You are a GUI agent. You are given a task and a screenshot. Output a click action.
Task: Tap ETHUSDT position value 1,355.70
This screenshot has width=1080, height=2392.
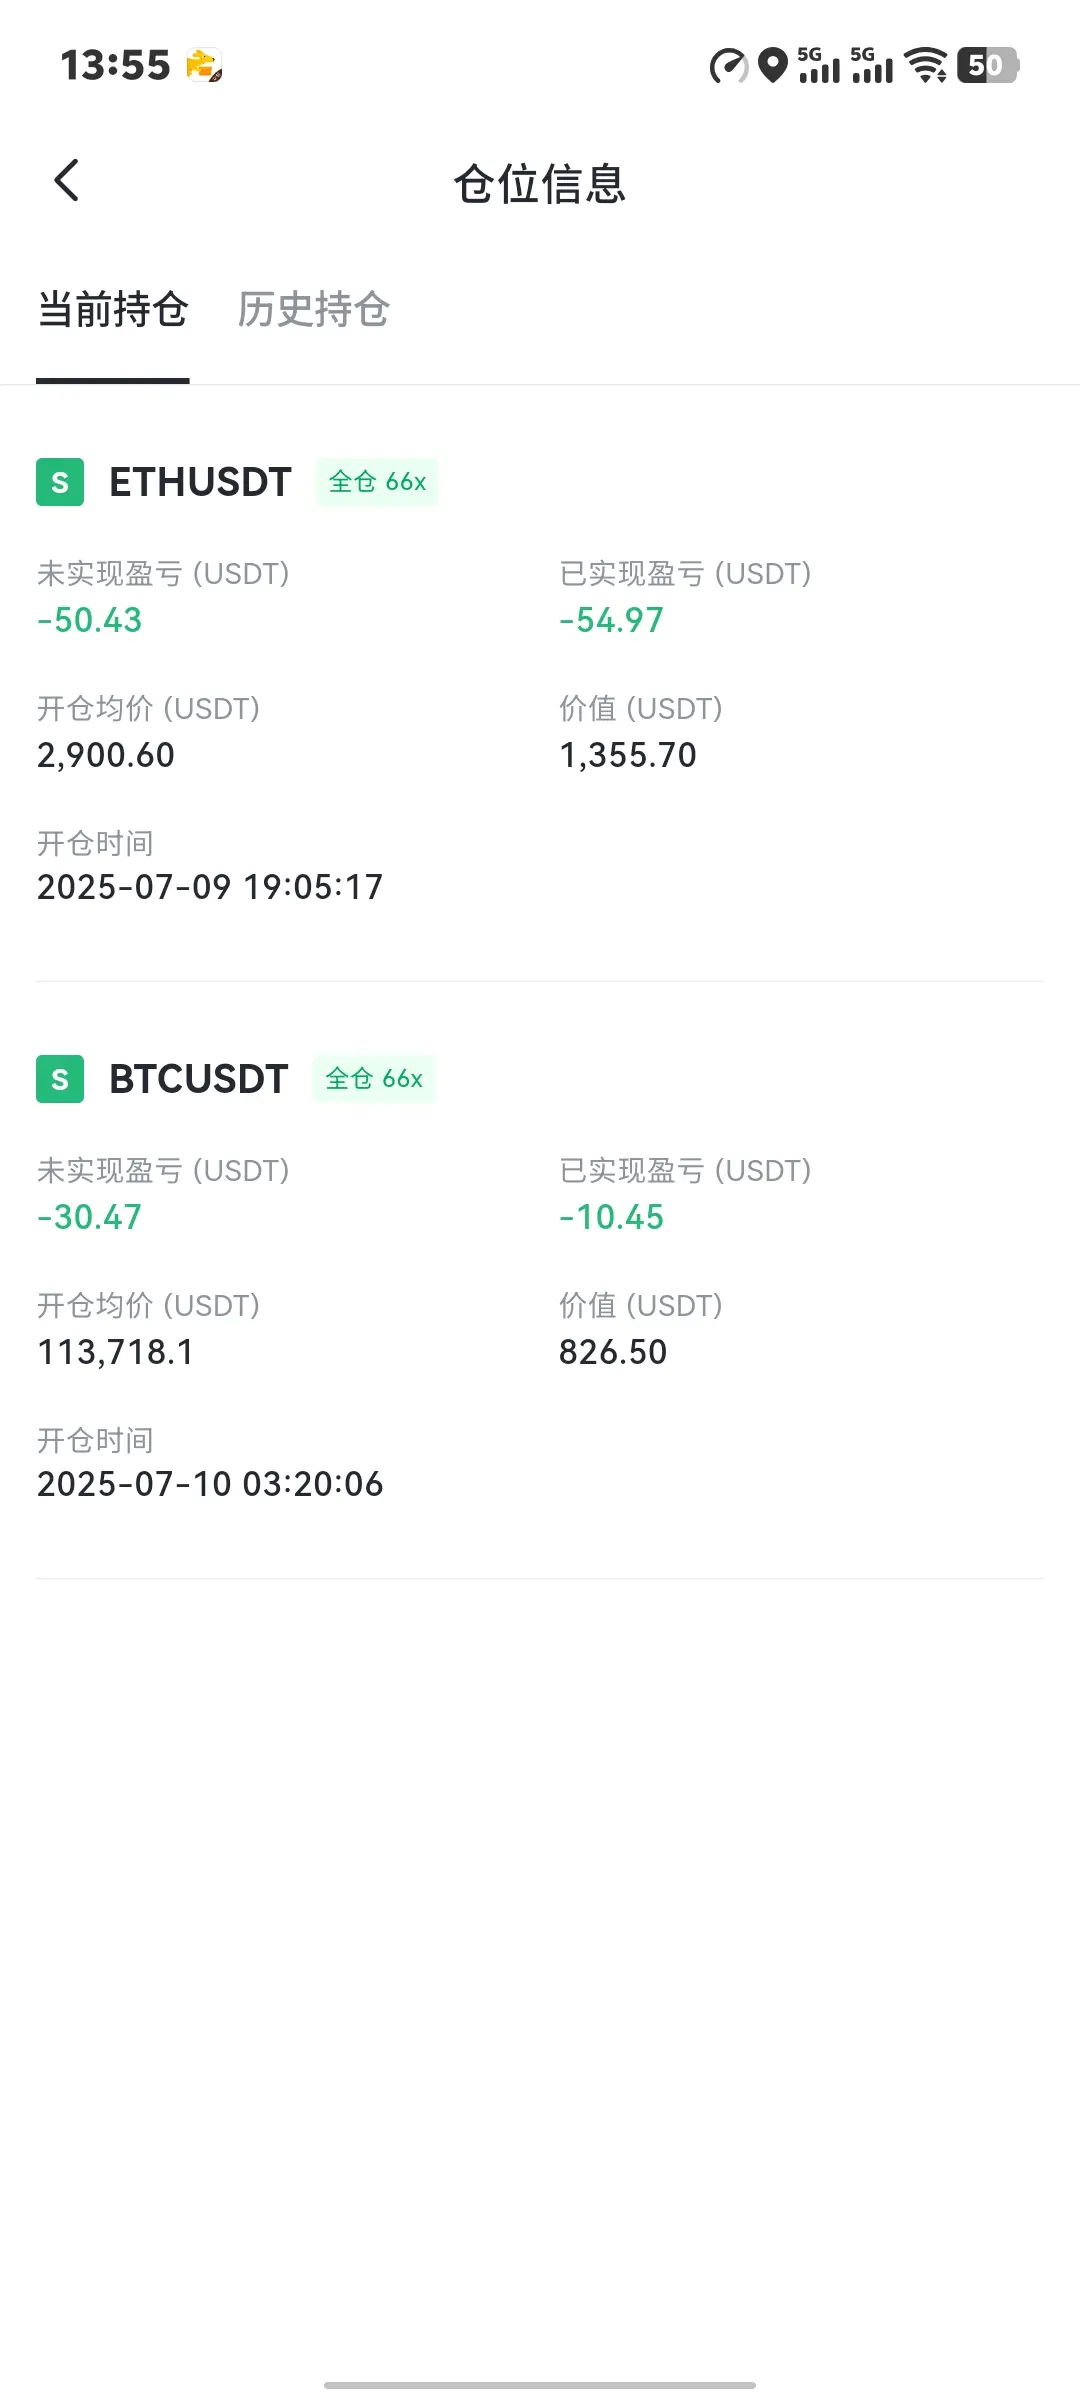tap(628, 755)
